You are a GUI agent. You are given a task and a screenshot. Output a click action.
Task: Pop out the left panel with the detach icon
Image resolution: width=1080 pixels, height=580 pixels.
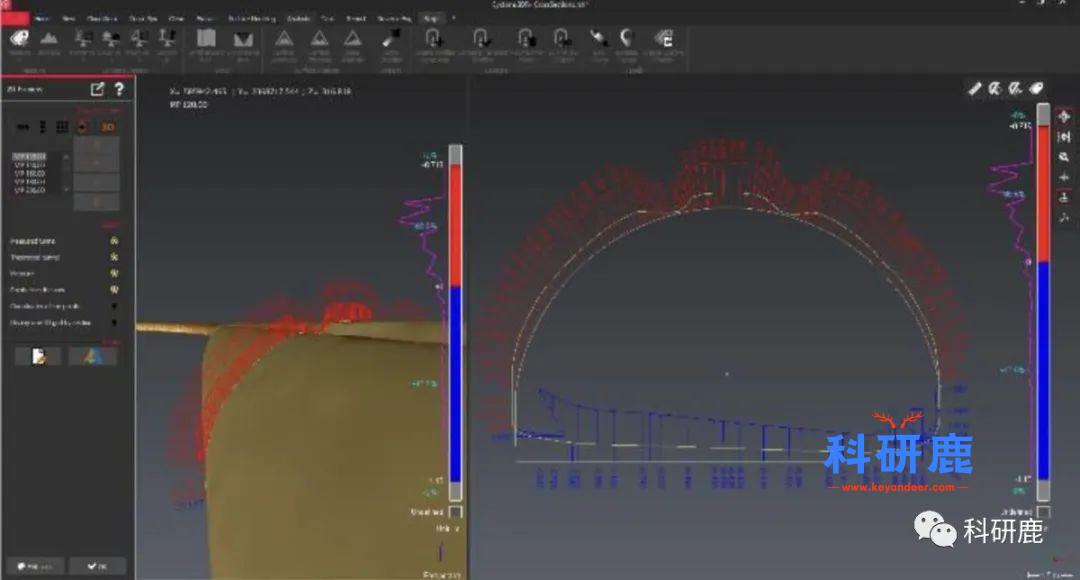[x=97, y=89]
